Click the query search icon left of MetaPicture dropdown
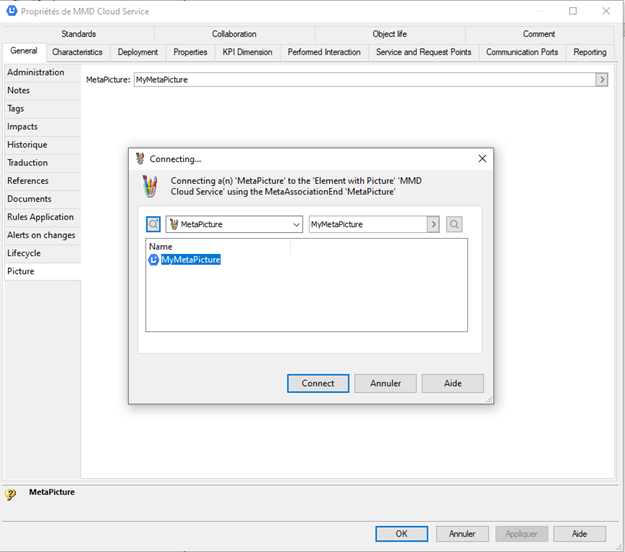 coord(153,225)
